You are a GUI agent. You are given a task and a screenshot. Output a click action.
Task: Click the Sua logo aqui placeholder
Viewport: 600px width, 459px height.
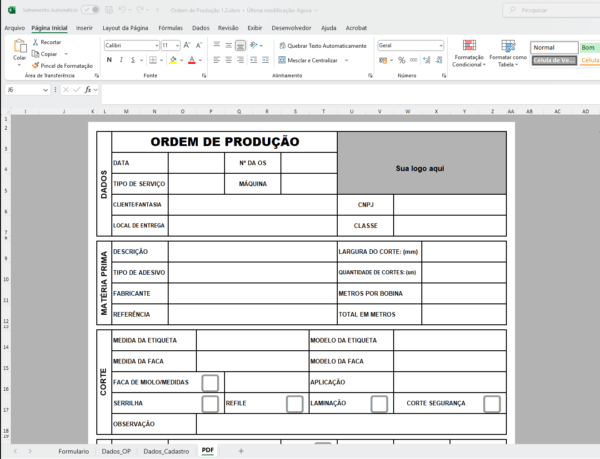pyautogui.click(x=420, y=168)
